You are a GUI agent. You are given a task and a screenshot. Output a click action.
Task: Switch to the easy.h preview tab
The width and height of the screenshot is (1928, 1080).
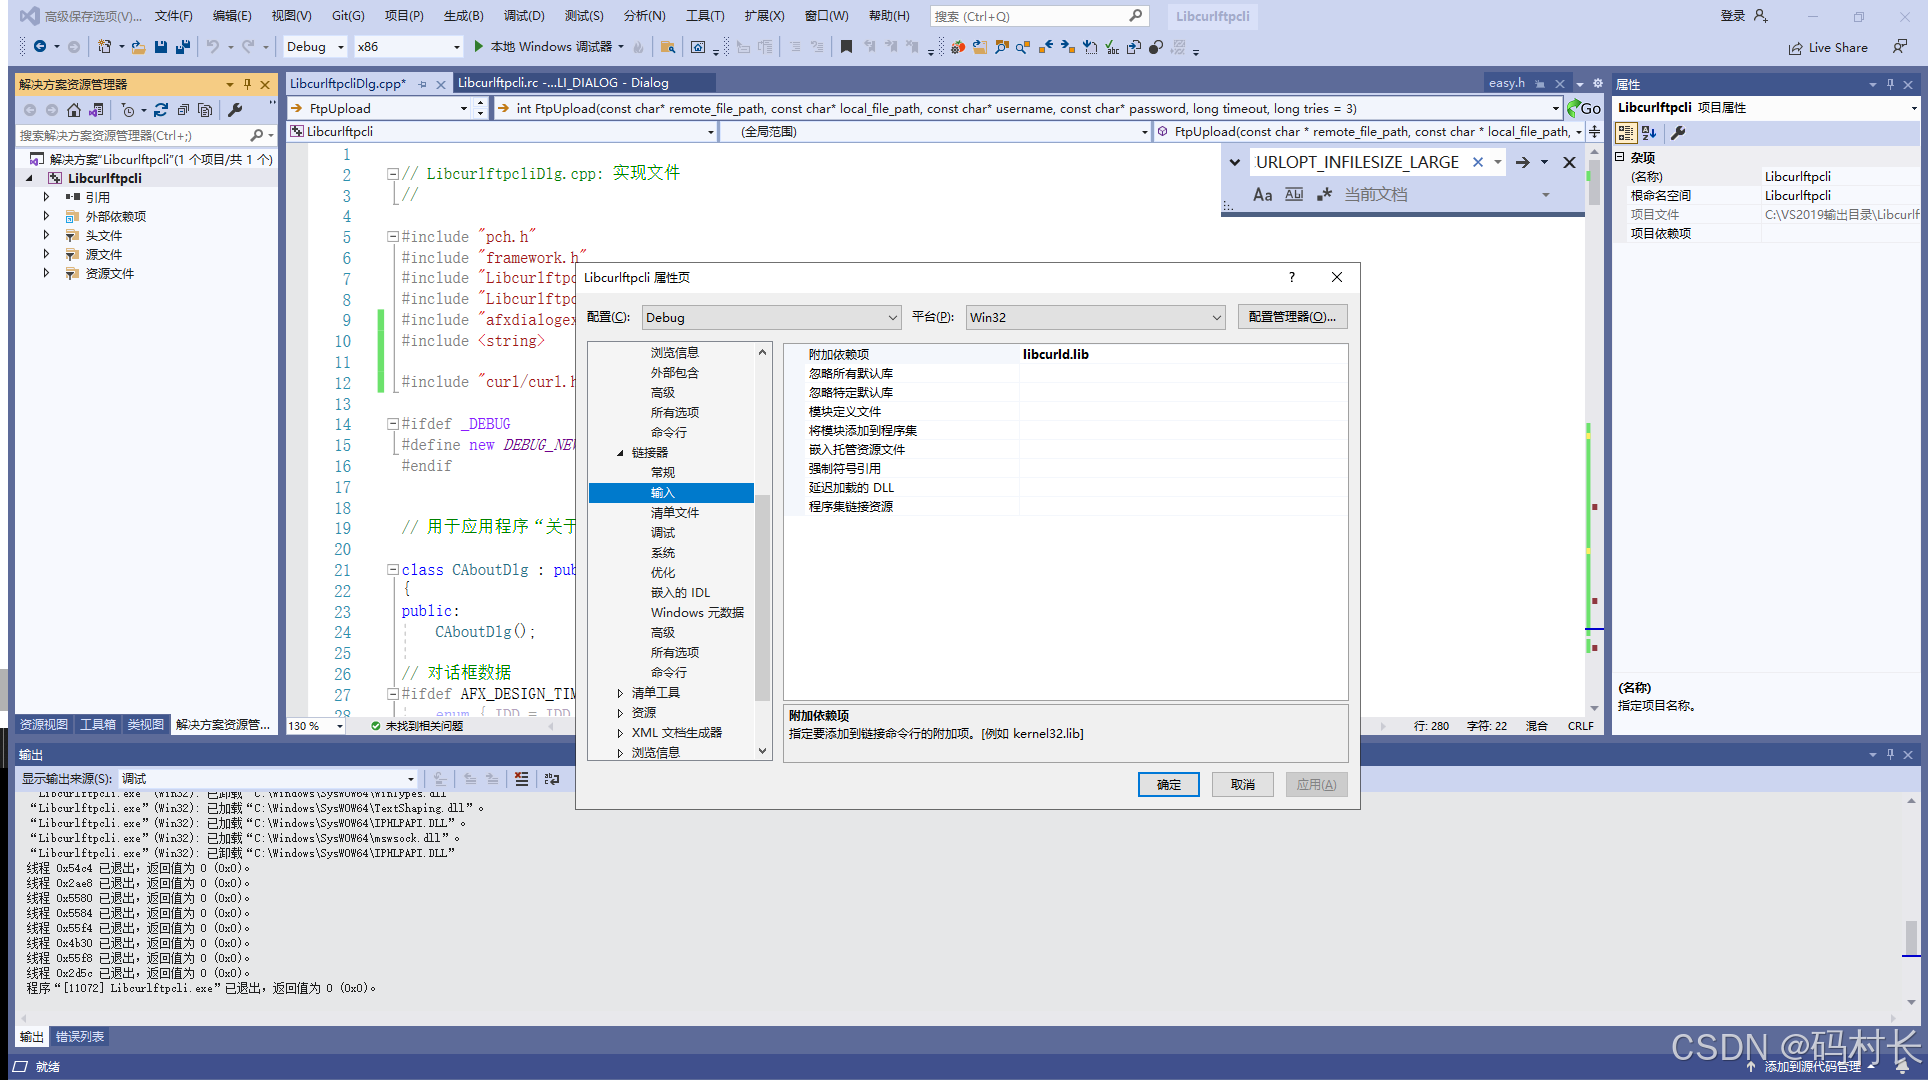pos(1507,83)
